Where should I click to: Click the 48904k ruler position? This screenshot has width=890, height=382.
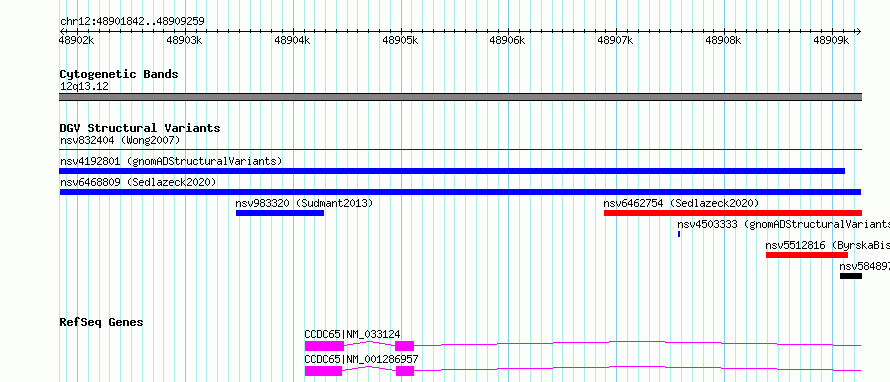coord(292,40)
